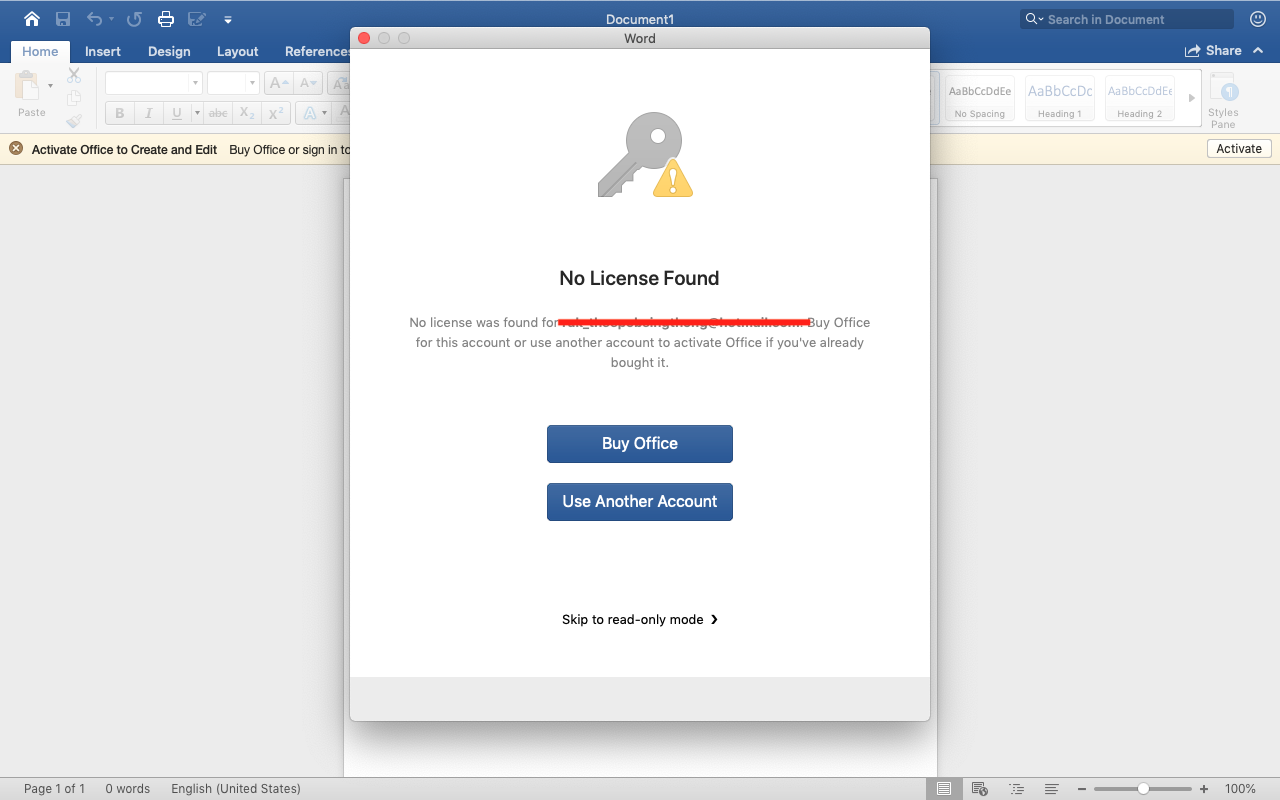The height and width of the screenshot is (800, 1280).
Task: Open the Styles Pane
Action: pyautogui.click(x=1223, y=100)
